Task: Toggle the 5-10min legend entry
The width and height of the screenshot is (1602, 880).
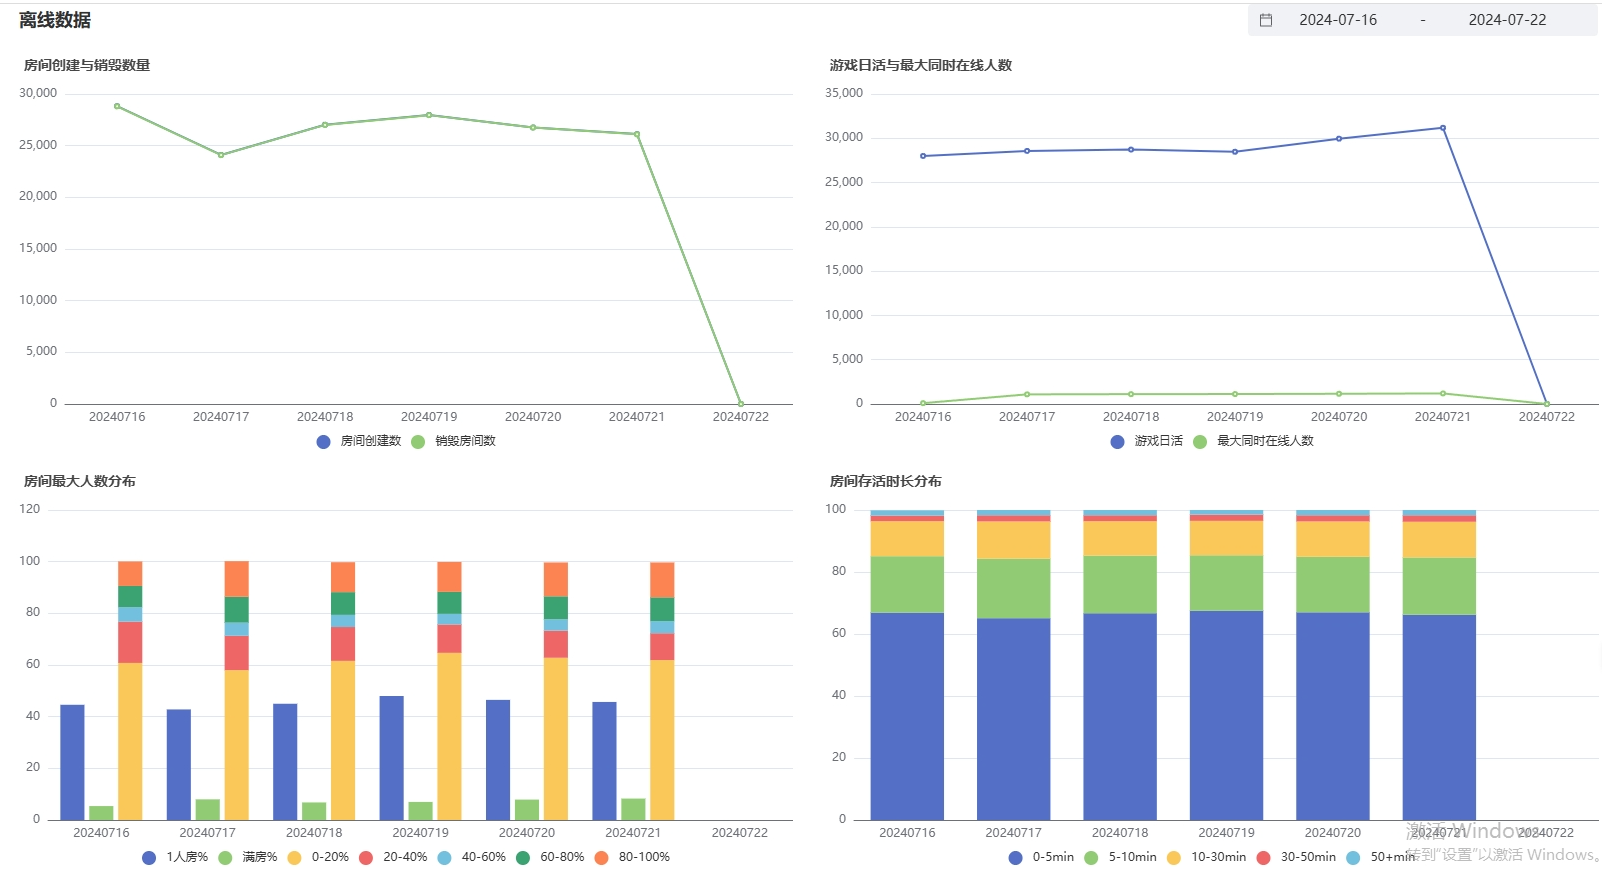Action: click(x=1120, y=857)
